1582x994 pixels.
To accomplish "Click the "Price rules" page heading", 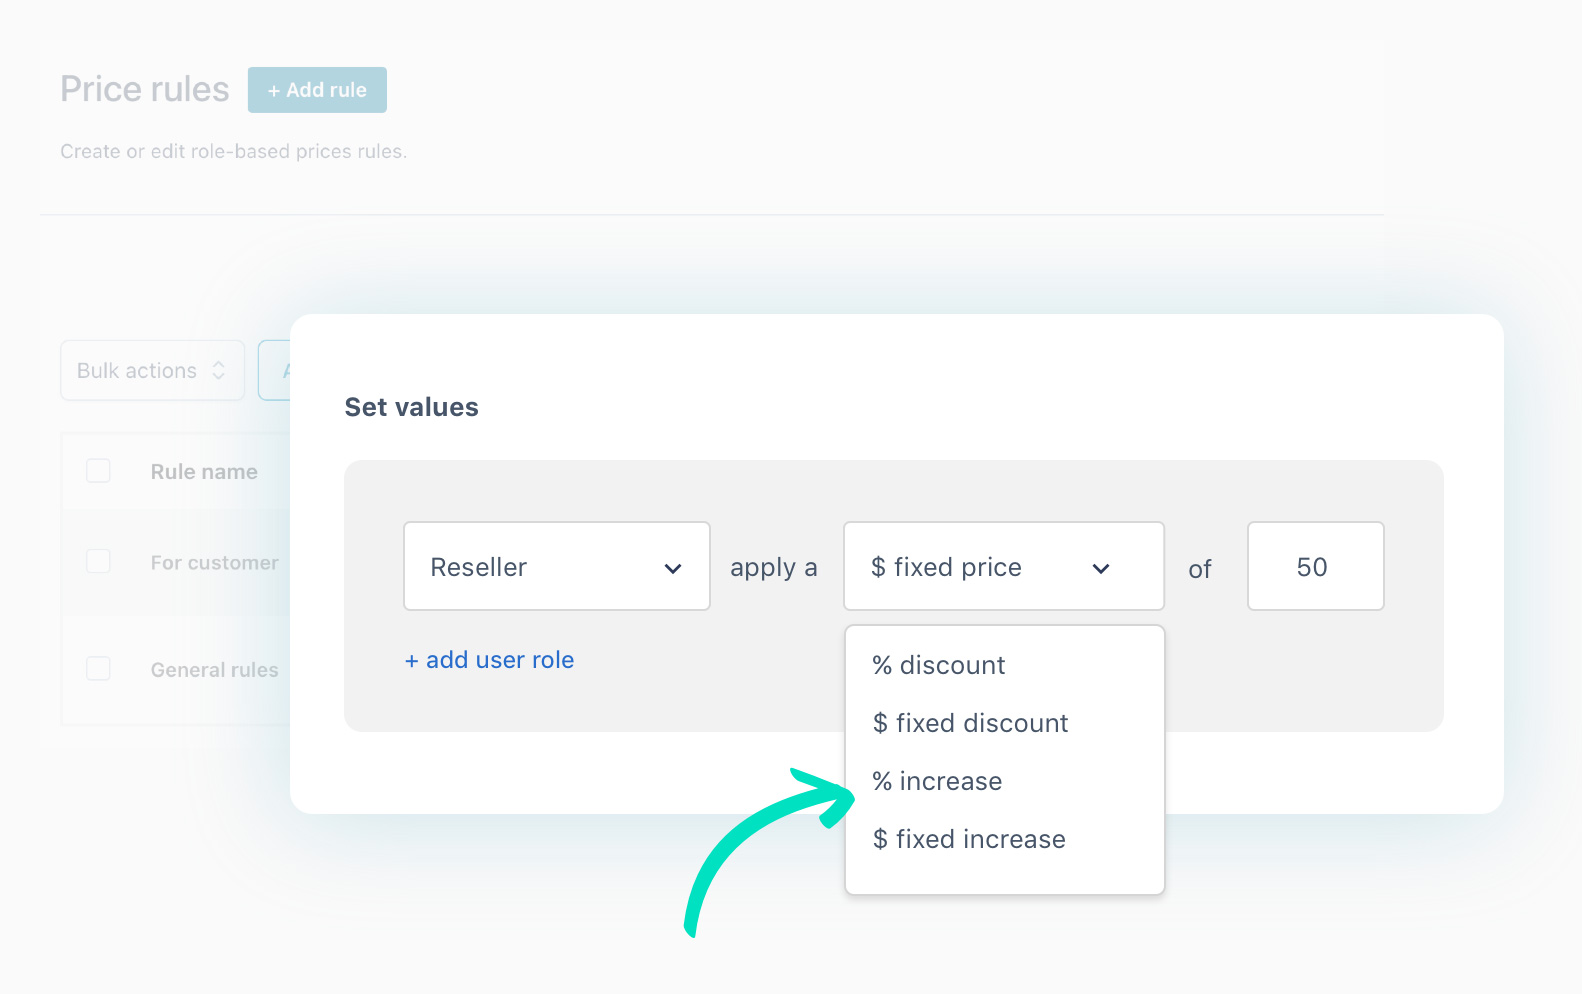I will coord(144,88).
